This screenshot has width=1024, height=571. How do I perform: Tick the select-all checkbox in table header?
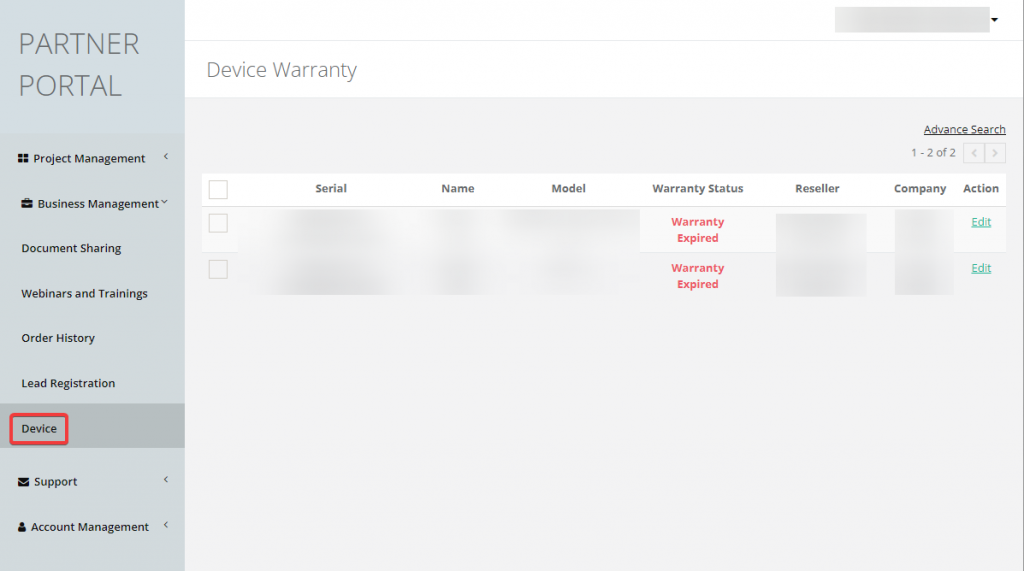point(218,189)
